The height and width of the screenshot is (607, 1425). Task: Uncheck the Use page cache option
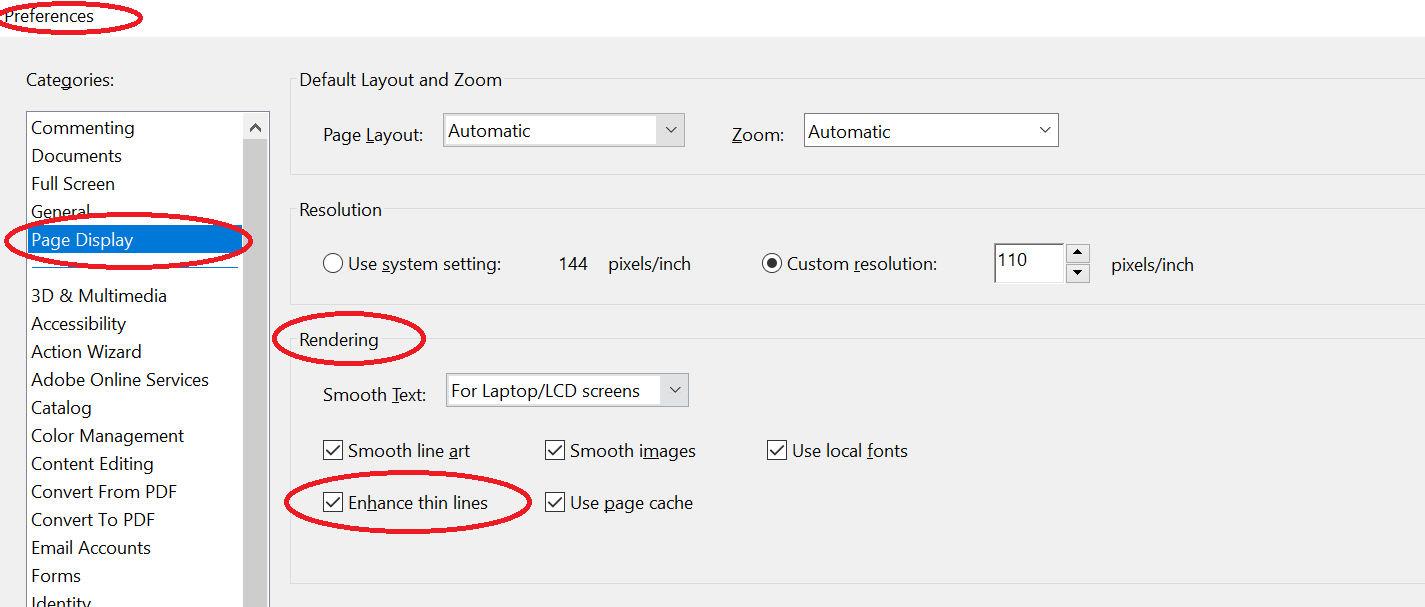click(x=555, y=503)
